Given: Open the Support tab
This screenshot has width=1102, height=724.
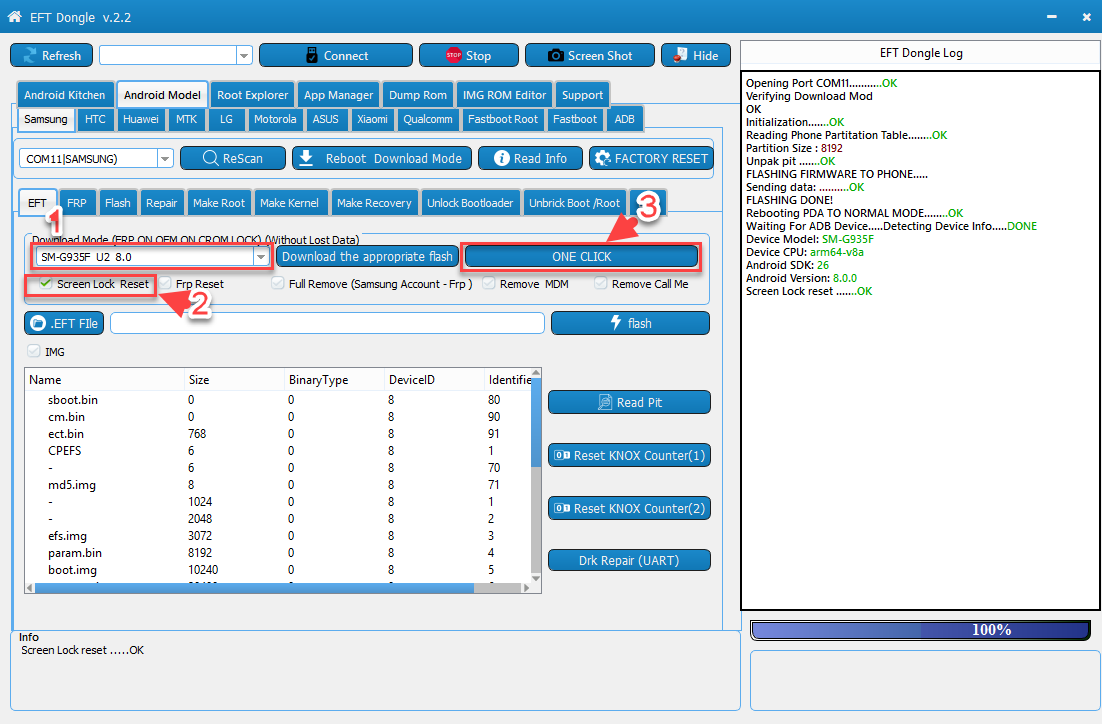Looking at the screenshot, I should click(582, 95).
